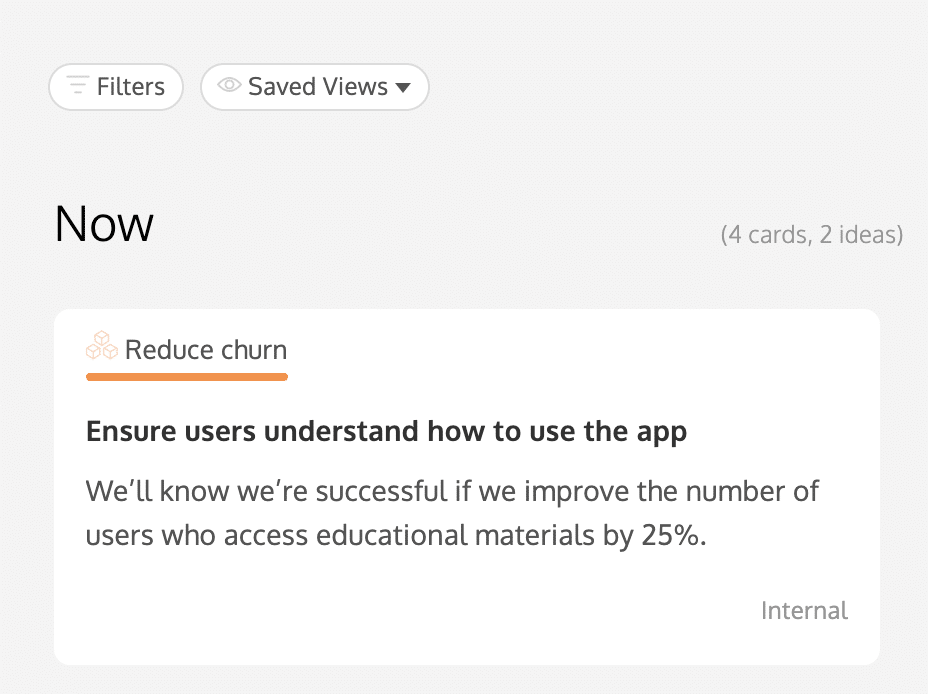
Task: Click the Now column heading
Action: click(x=104, y=224)
